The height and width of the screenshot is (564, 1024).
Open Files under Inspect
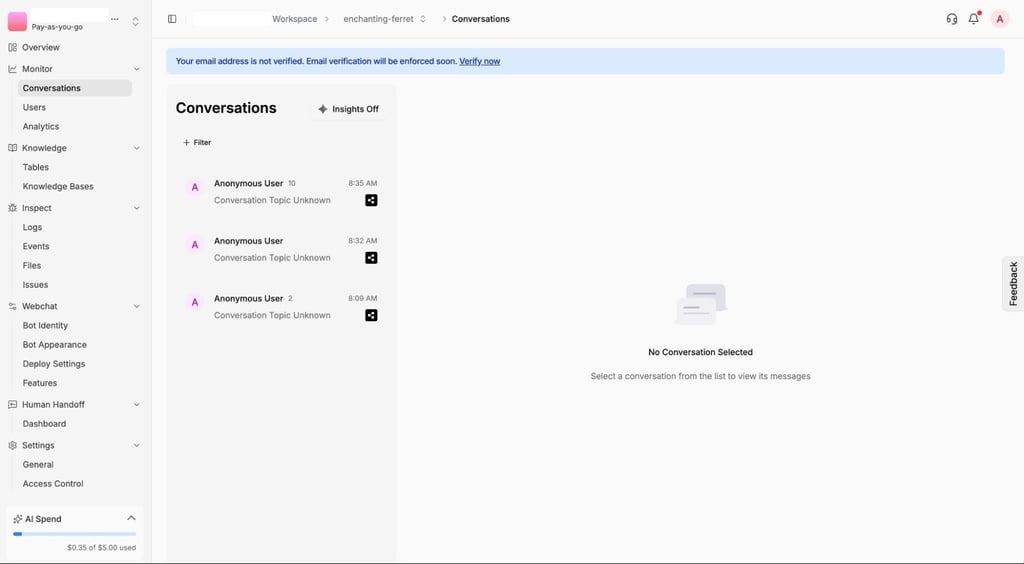[31, 266]
